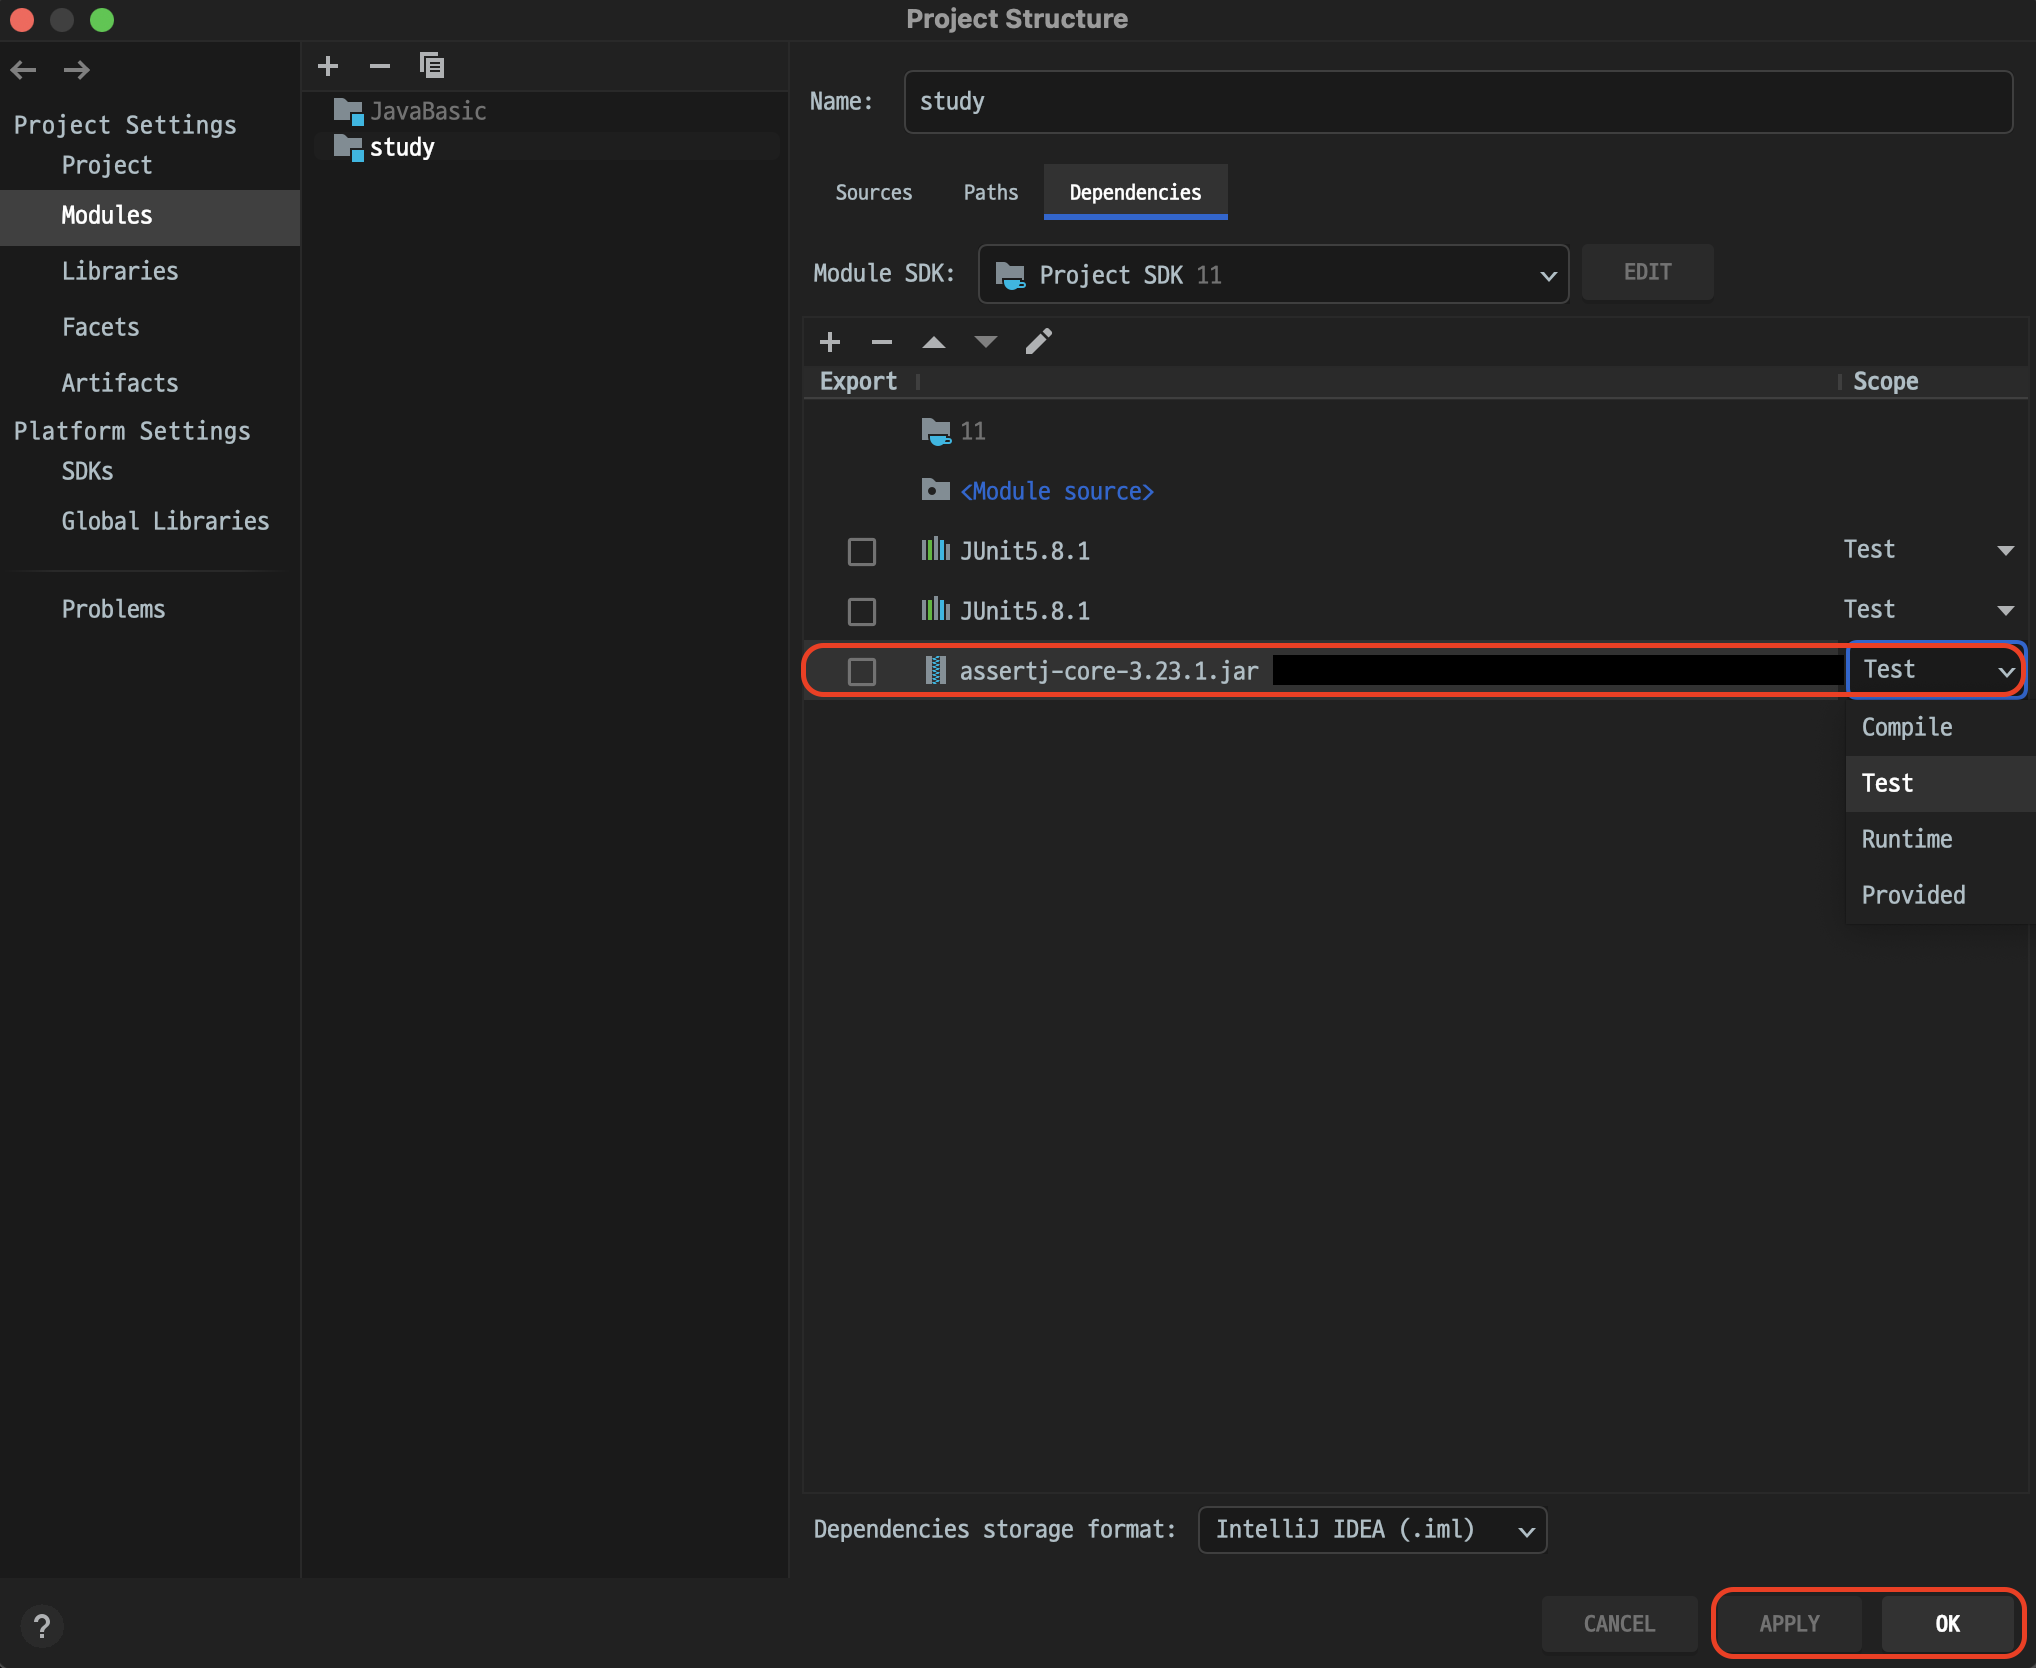The image size is (2036, 1668).
Task: Click the module Name input field
Action: tap(1457, 101)
